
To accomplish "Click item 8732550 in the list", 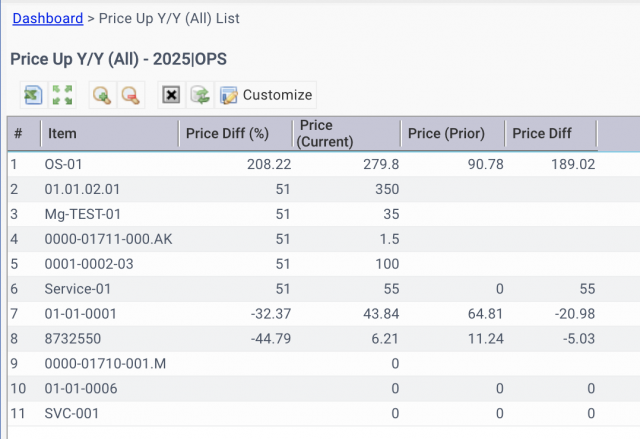I will 73,339.
